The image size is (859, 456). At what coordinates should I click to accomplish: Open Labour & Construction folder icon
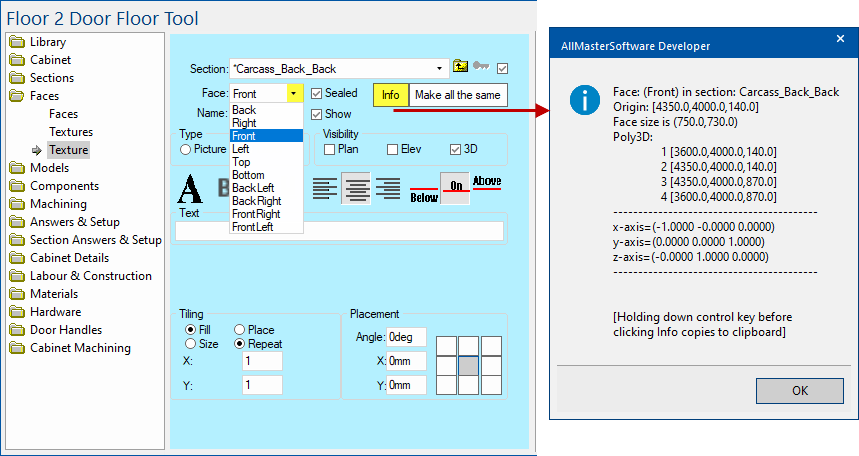pyautogui.click(x=18, y=276)
